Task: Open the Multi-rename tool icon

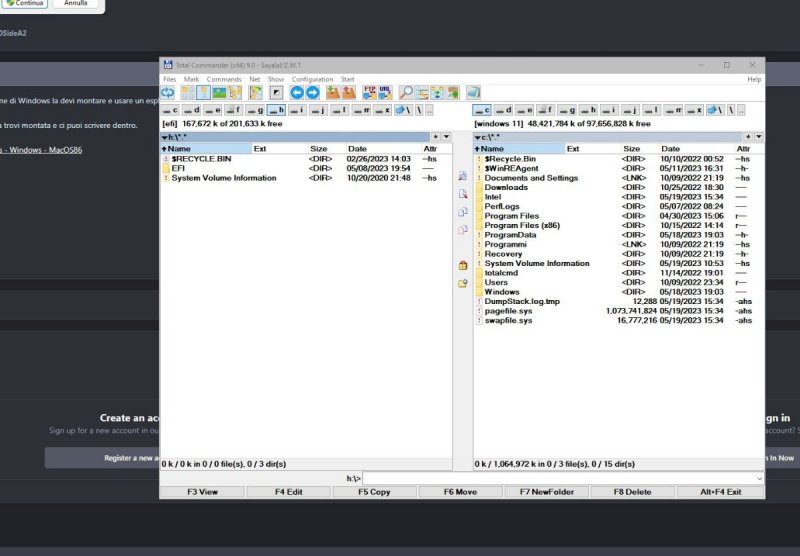Action: tap(421, 93)
